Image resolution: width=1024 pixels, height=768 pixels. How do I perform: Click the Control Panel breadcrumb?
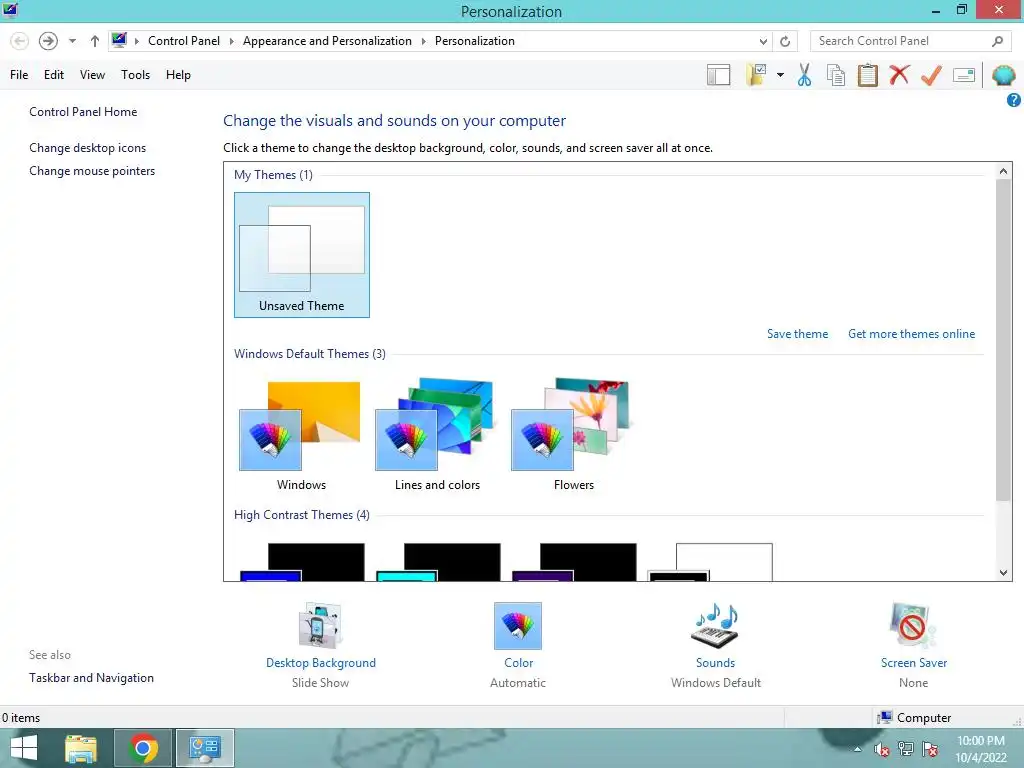coord(184,40)
